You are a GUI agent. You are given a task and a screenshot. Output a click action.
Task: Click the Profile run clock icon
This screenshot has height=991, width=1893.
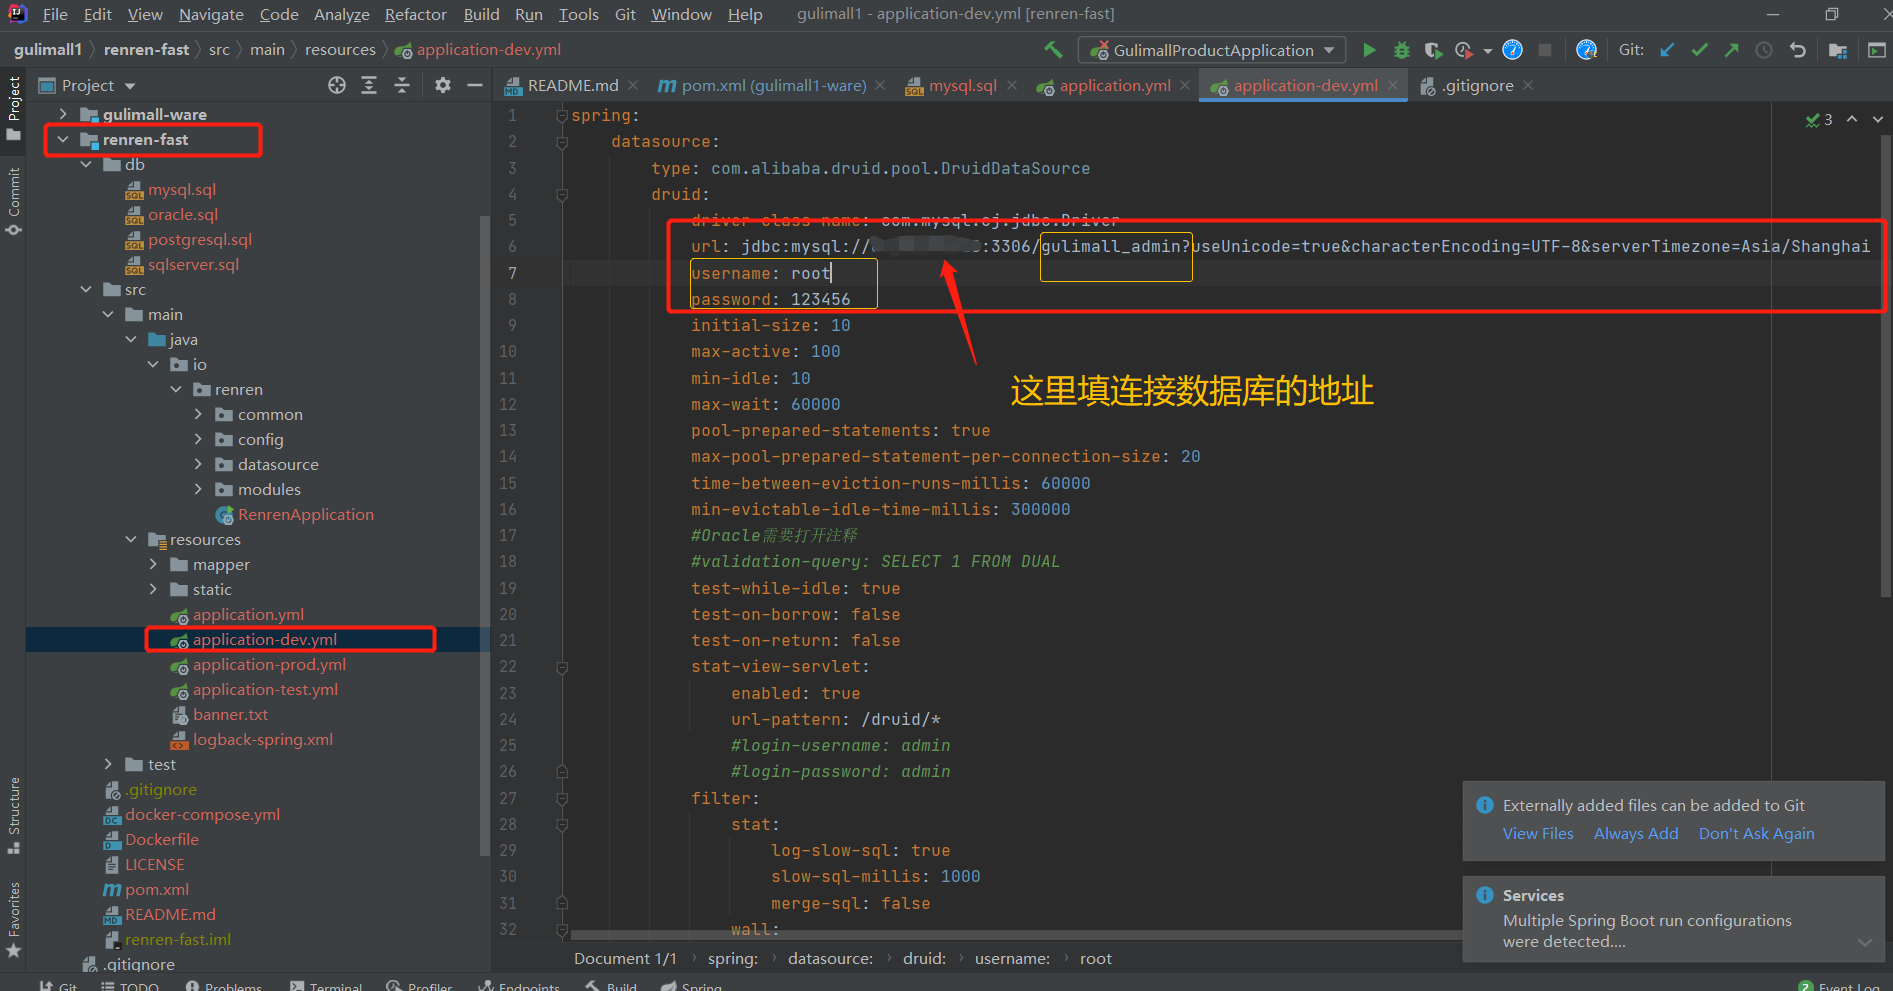[x=1464, y=50]
